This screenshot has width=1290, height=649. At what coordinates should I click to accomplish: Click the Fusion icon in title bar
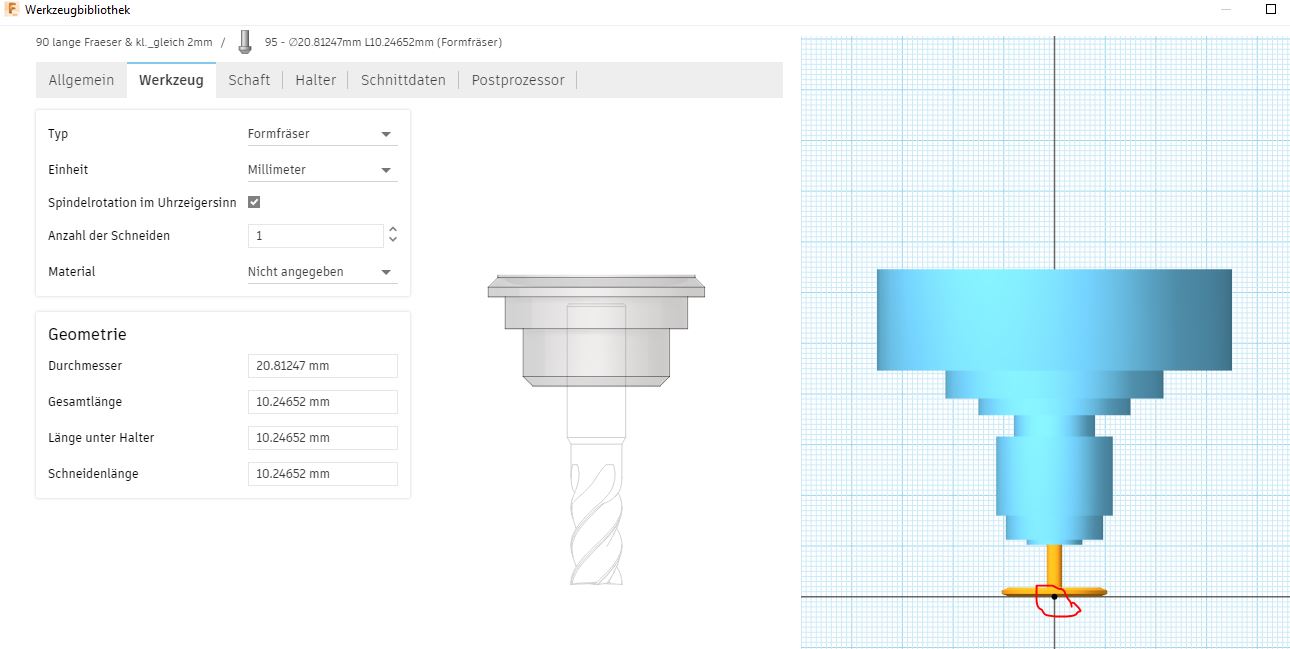click(x=12, y=9)
